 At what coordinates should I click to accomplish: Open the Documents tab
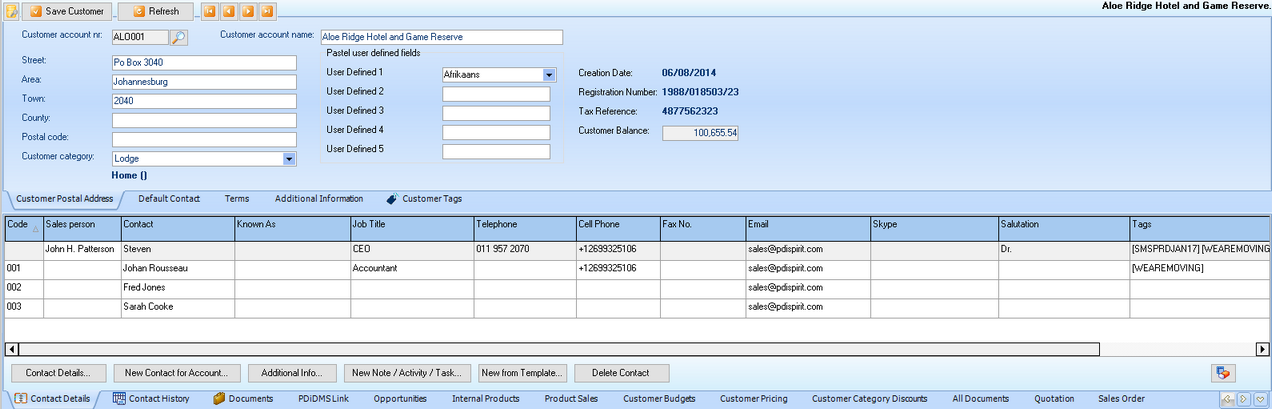click(x=243, y=399)
